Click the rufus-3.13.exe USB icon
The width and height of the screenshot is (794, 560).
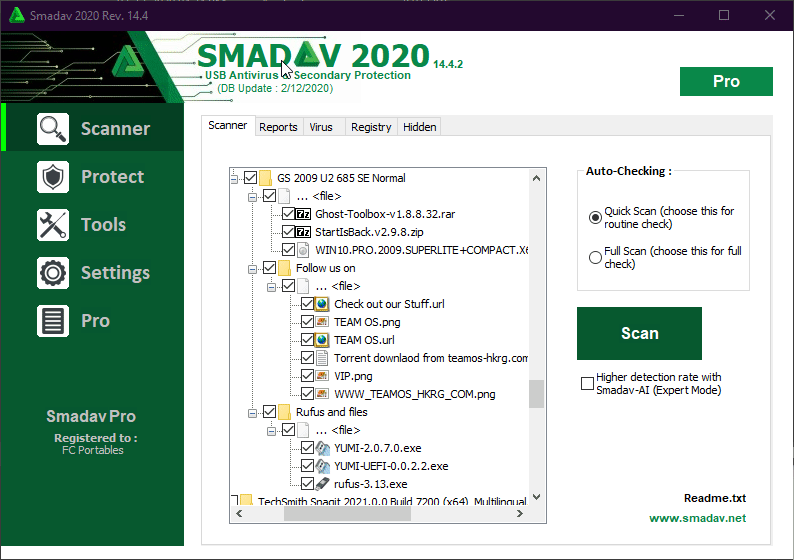[322, 484]
